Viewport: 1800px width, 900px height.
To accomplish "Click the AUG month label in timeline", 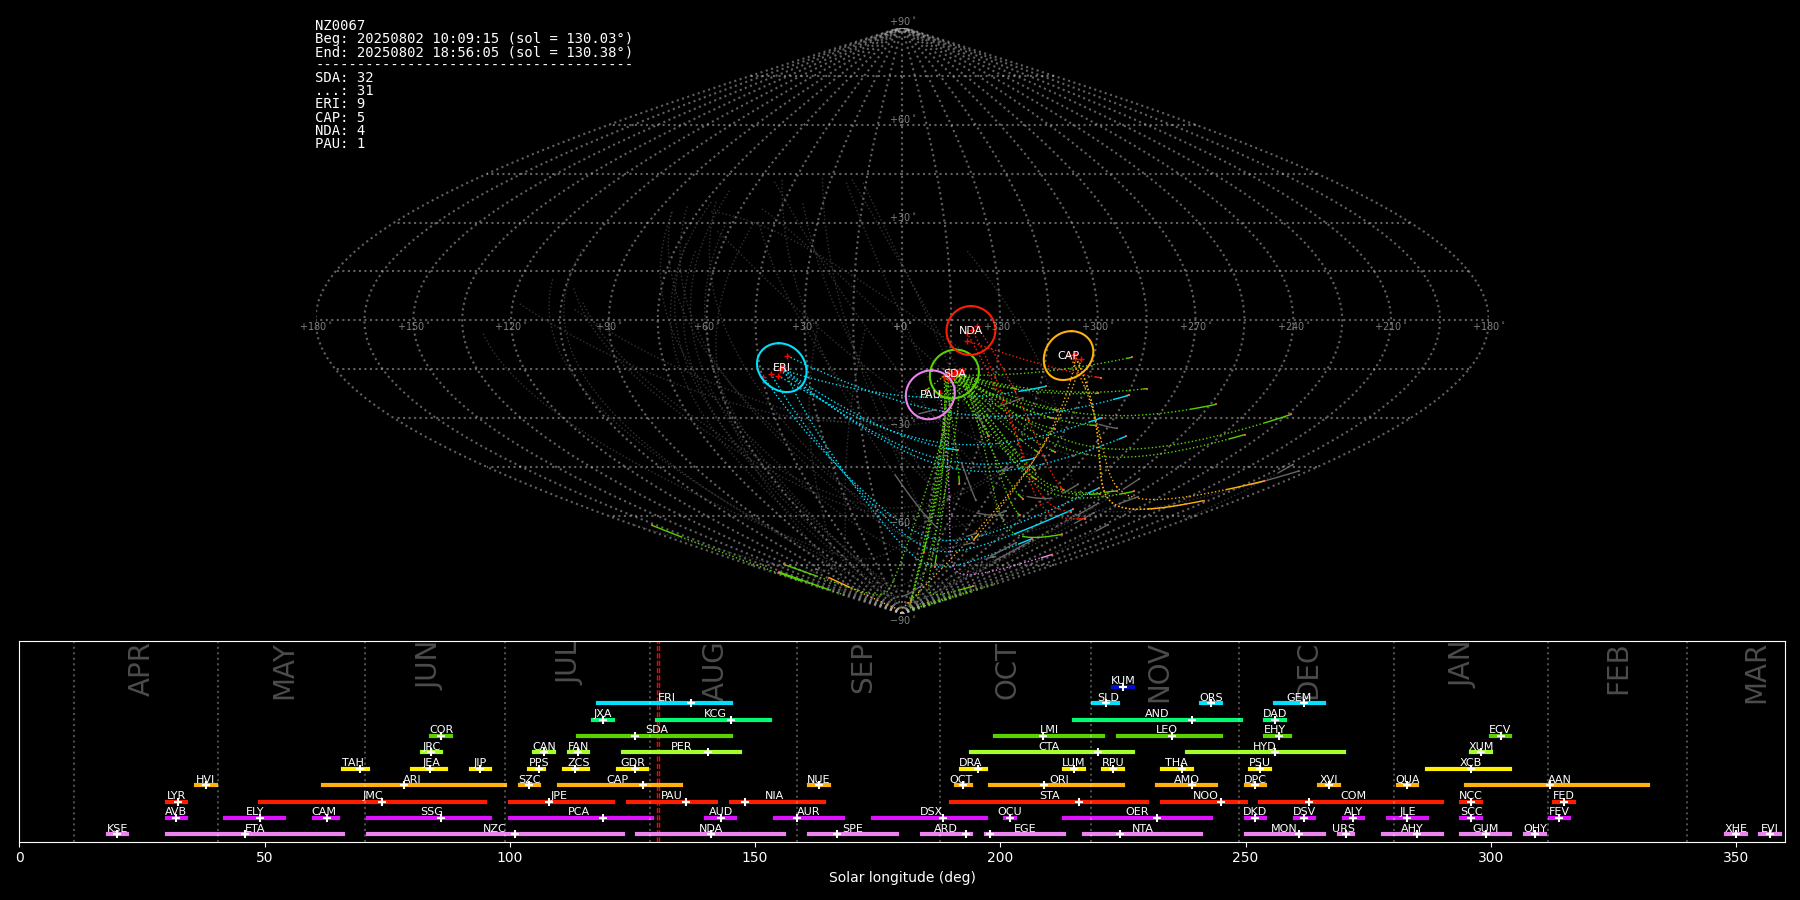I will point(713,672).
